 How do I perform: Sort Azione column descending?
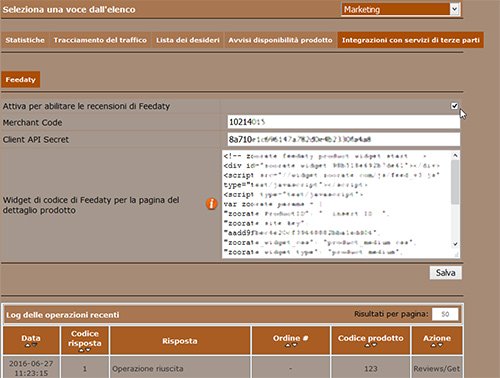point(440,345)
